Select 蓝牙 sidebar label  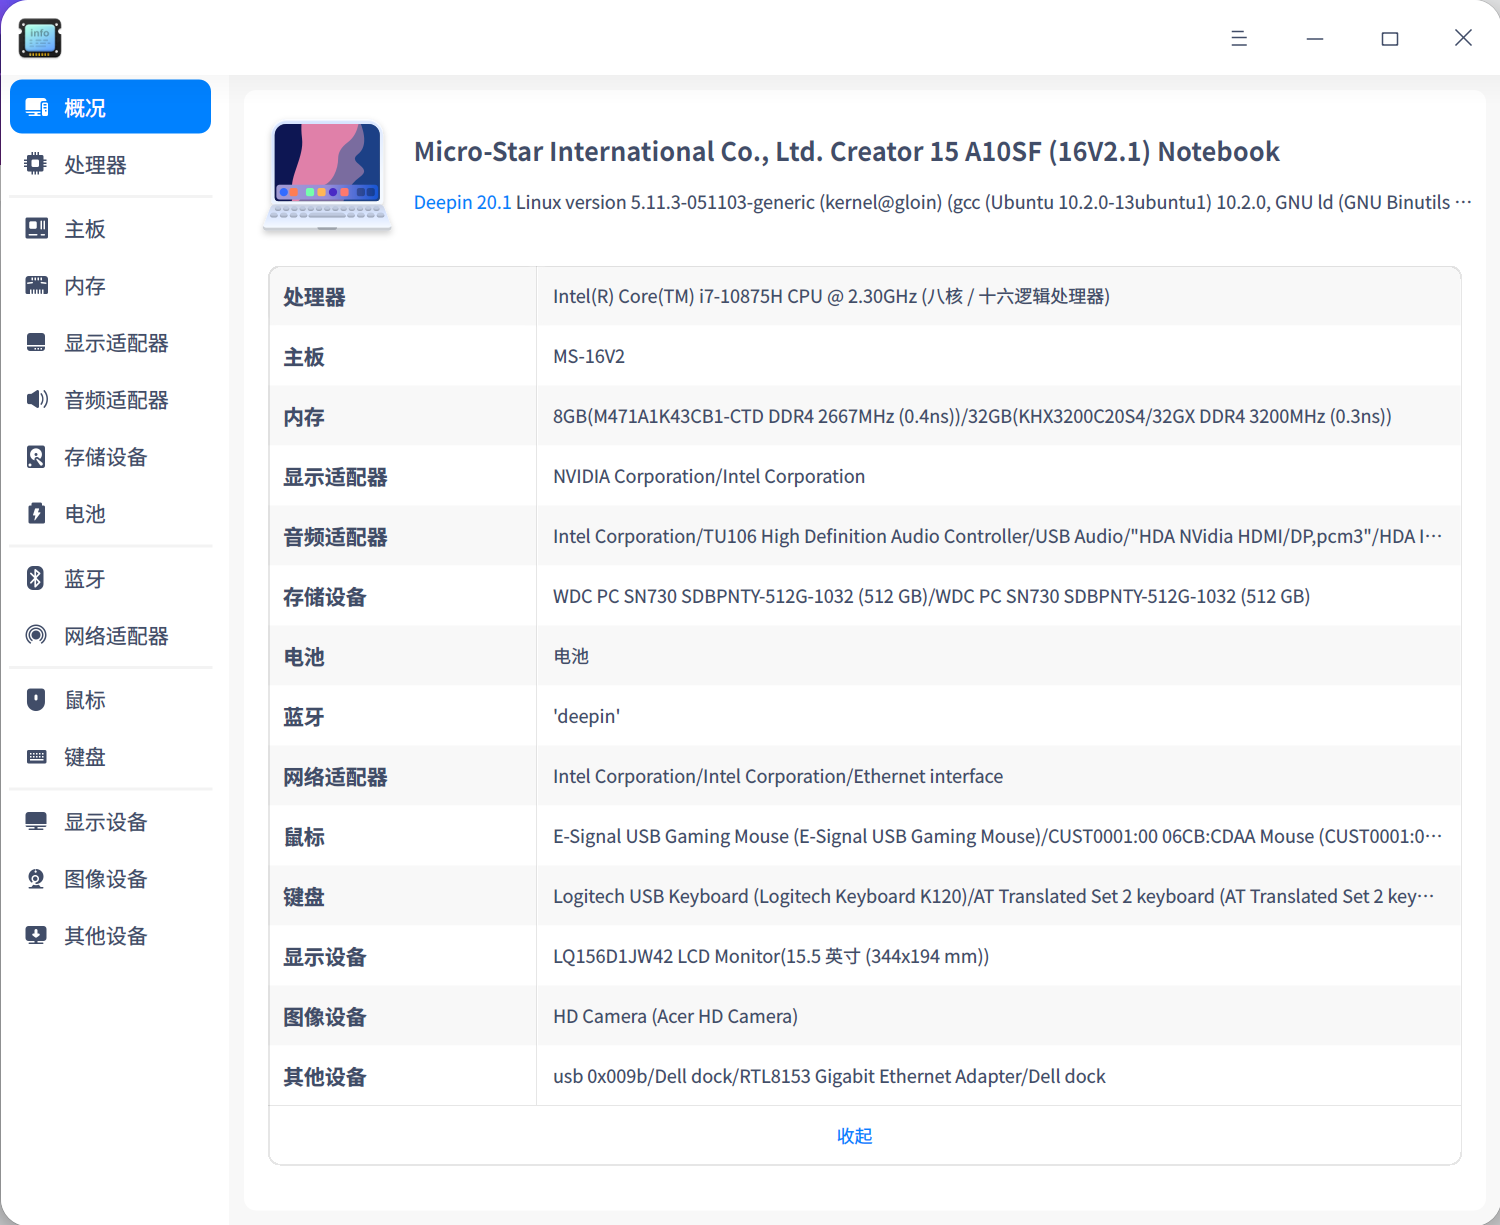(x=85, y=579)
